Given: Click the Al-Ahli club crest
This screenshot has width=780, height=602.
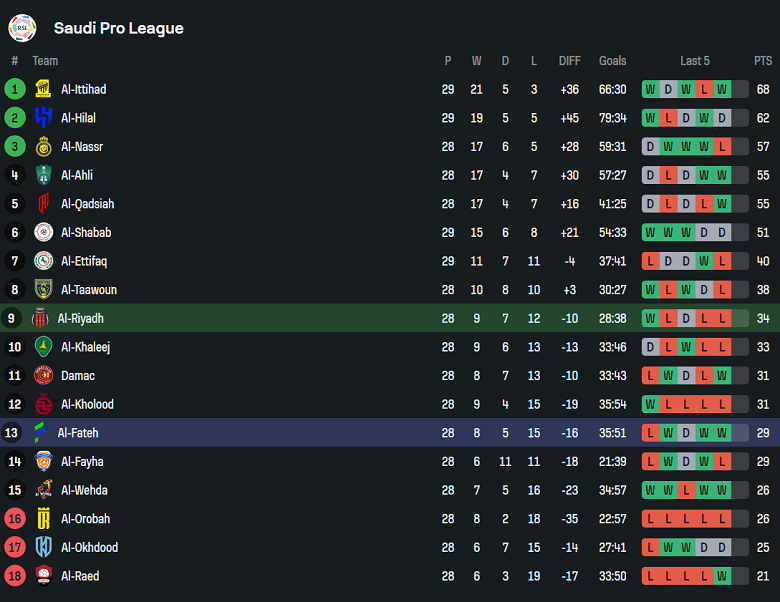Looking at the screenshot, I should [x=43, y=175].
